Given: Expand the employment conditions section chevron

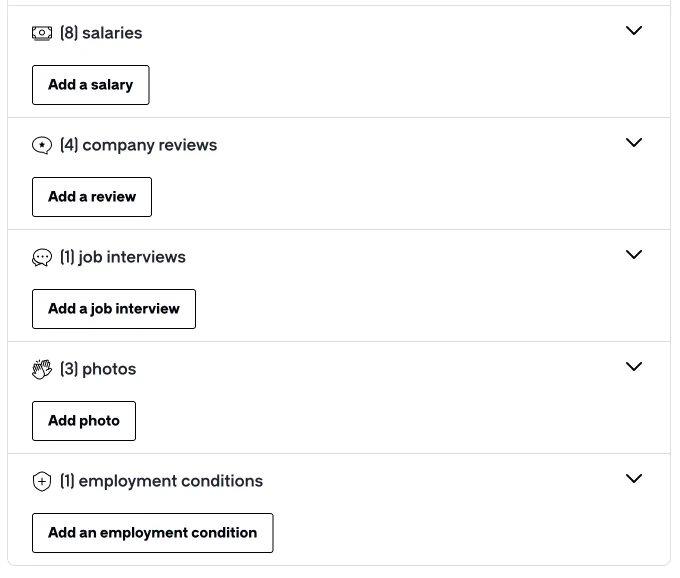Looking at the screenshot, I should coord(634,478).
